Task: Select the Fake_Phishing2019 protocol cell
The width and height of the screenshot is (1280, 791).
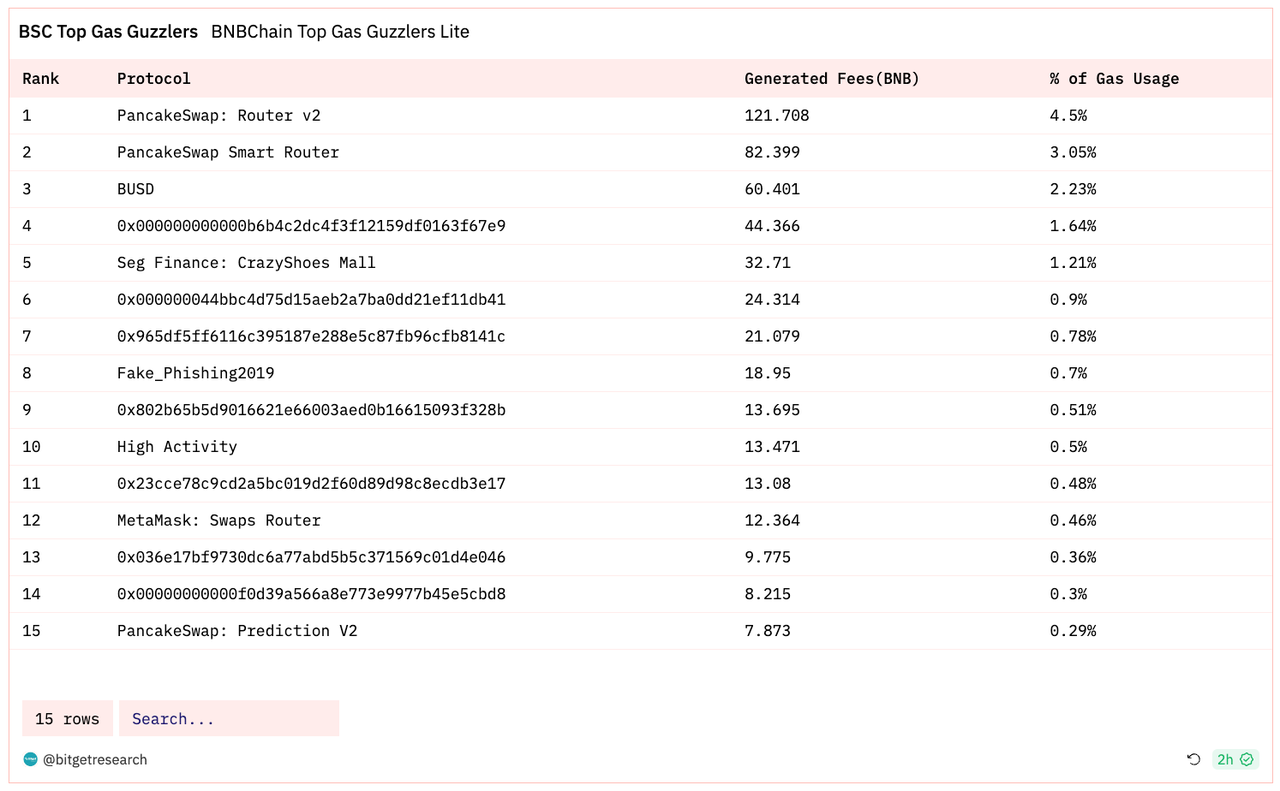Action: pyautogui.click(x=196, y=373)
